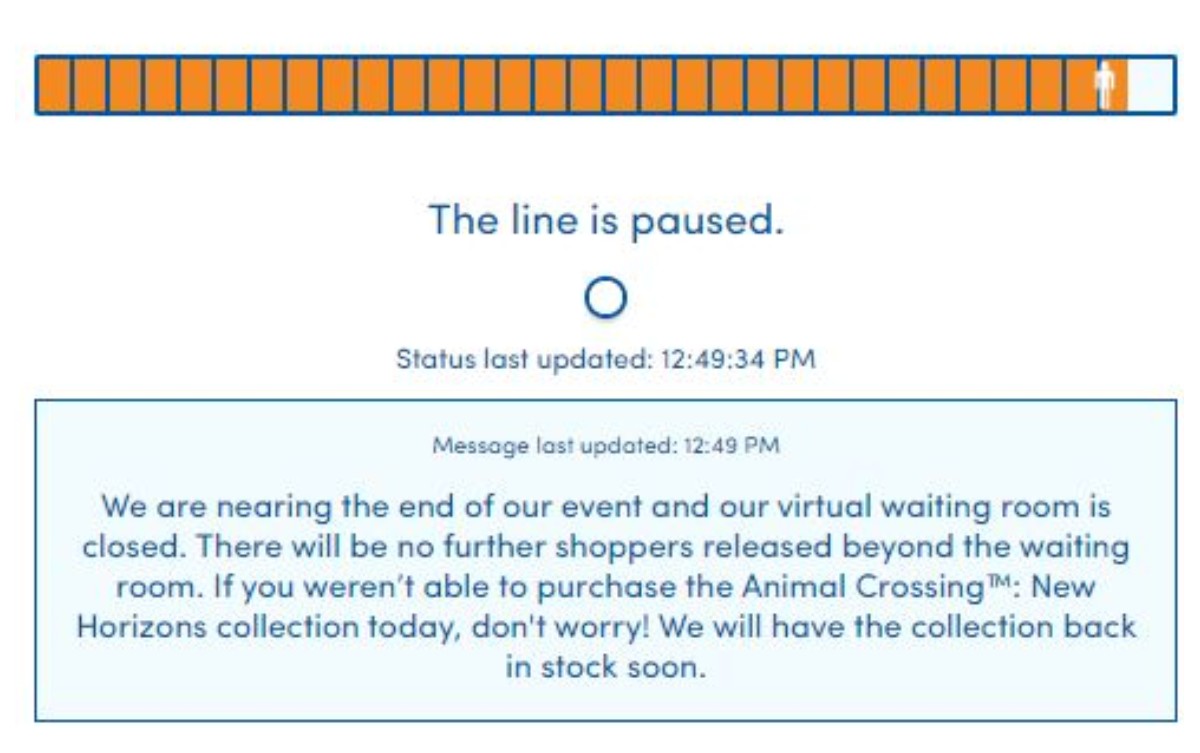Image resolution: width=1200 pixels, height=753 pixels.
Task: Click the empty white end of the progress bar
Action: (1150, 86)
